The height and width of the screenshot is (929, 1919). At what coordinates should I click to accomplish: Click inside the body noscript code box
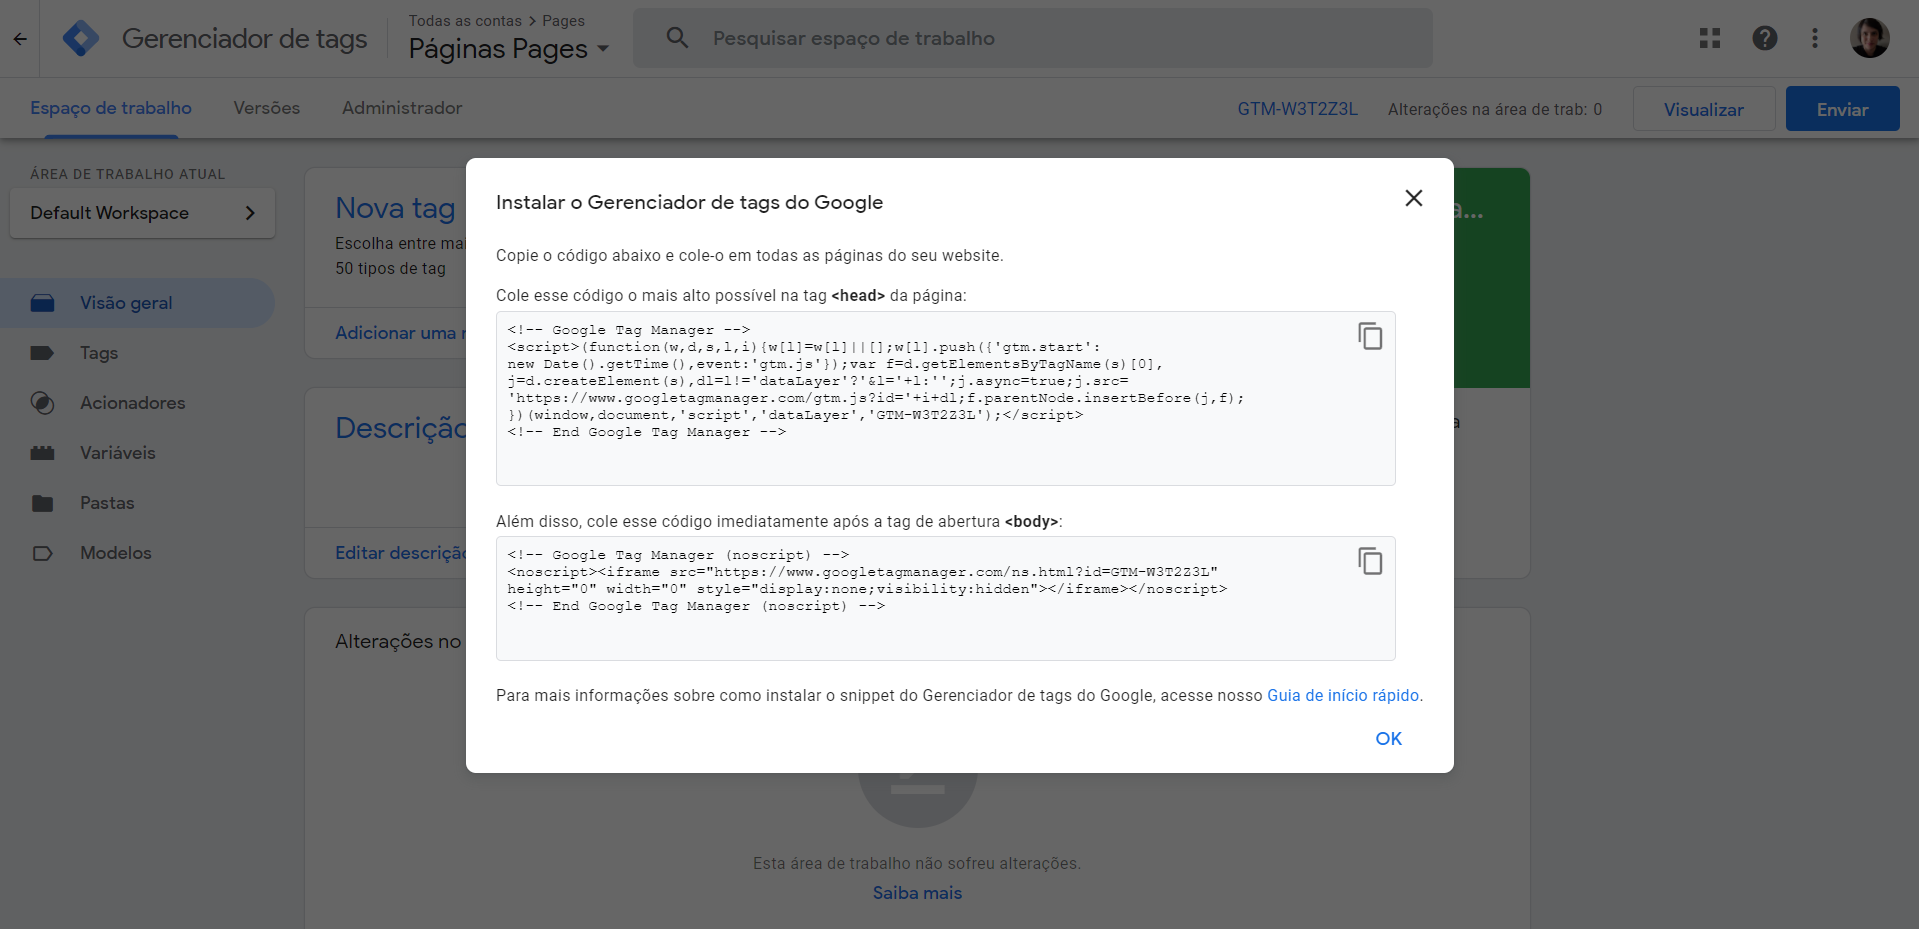[x=946, y=598]
